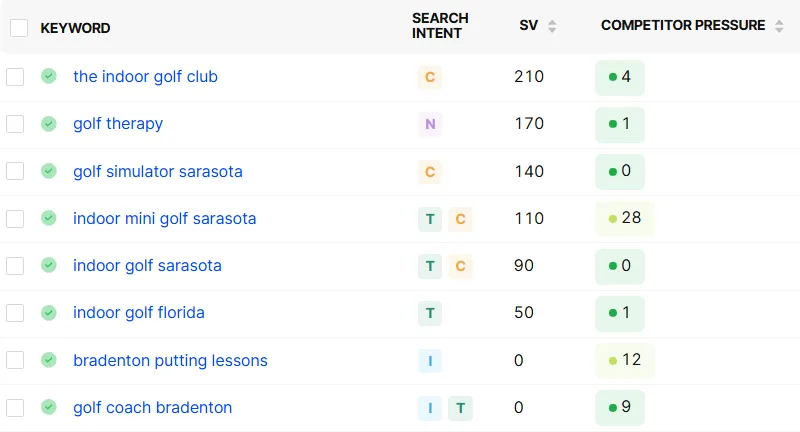Click green check icon beside indoor golf sarasota
Image resolution: width=800 pixels, height=432 pixels.
coord(49,265)
